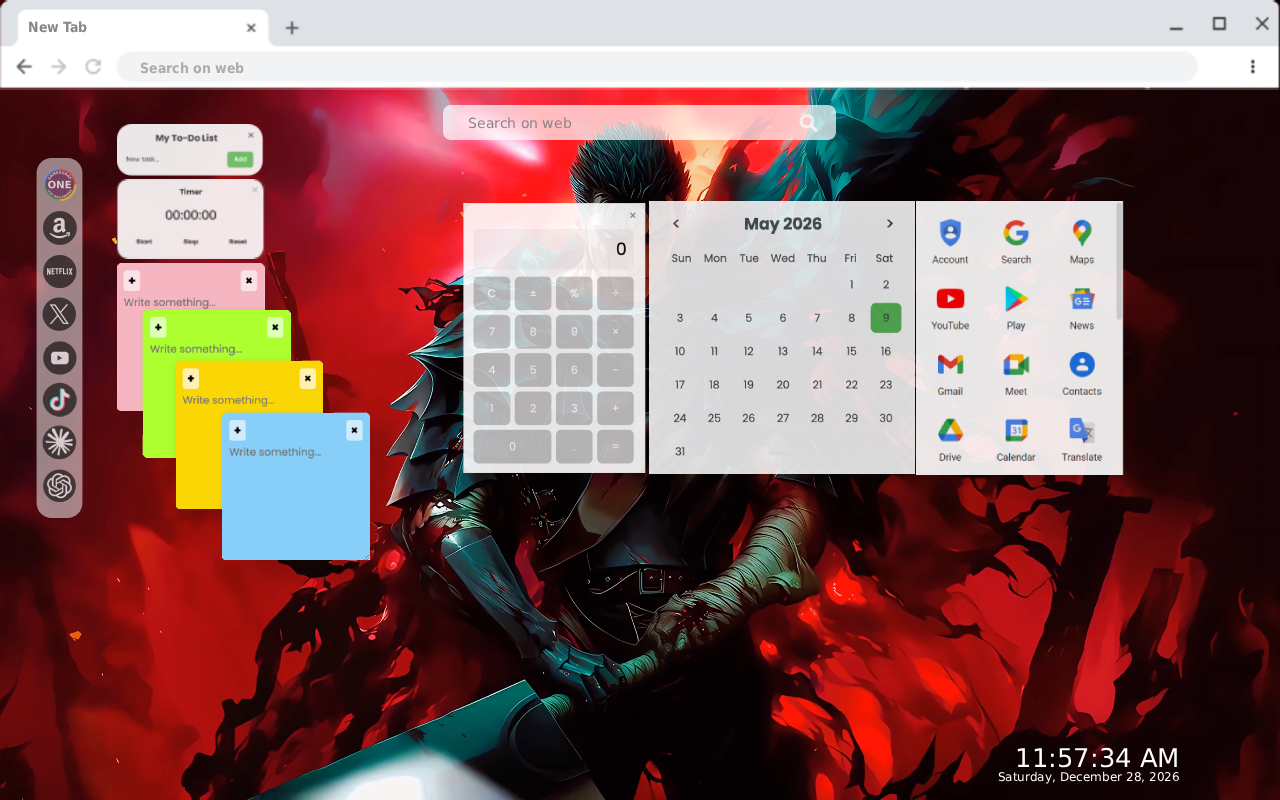Open Netflix from the sidebar dock
The width and height of the screenshot is (1280, 800).
click(60, 271)
